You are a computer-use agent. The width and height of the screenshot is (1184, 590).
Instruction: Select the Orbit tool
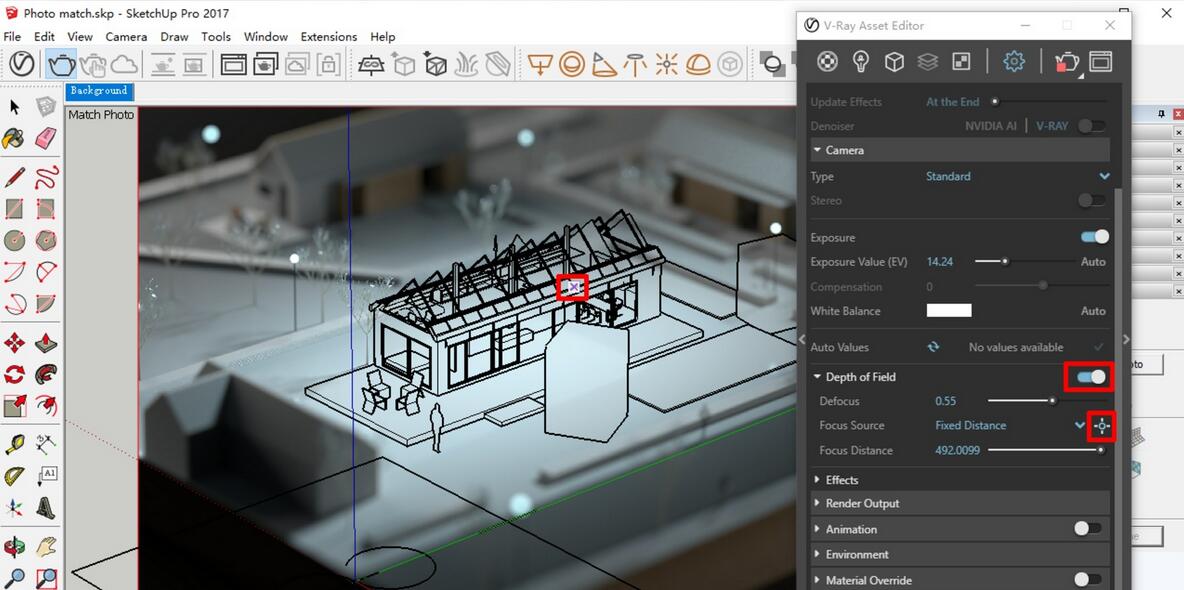tap(14, 547)
